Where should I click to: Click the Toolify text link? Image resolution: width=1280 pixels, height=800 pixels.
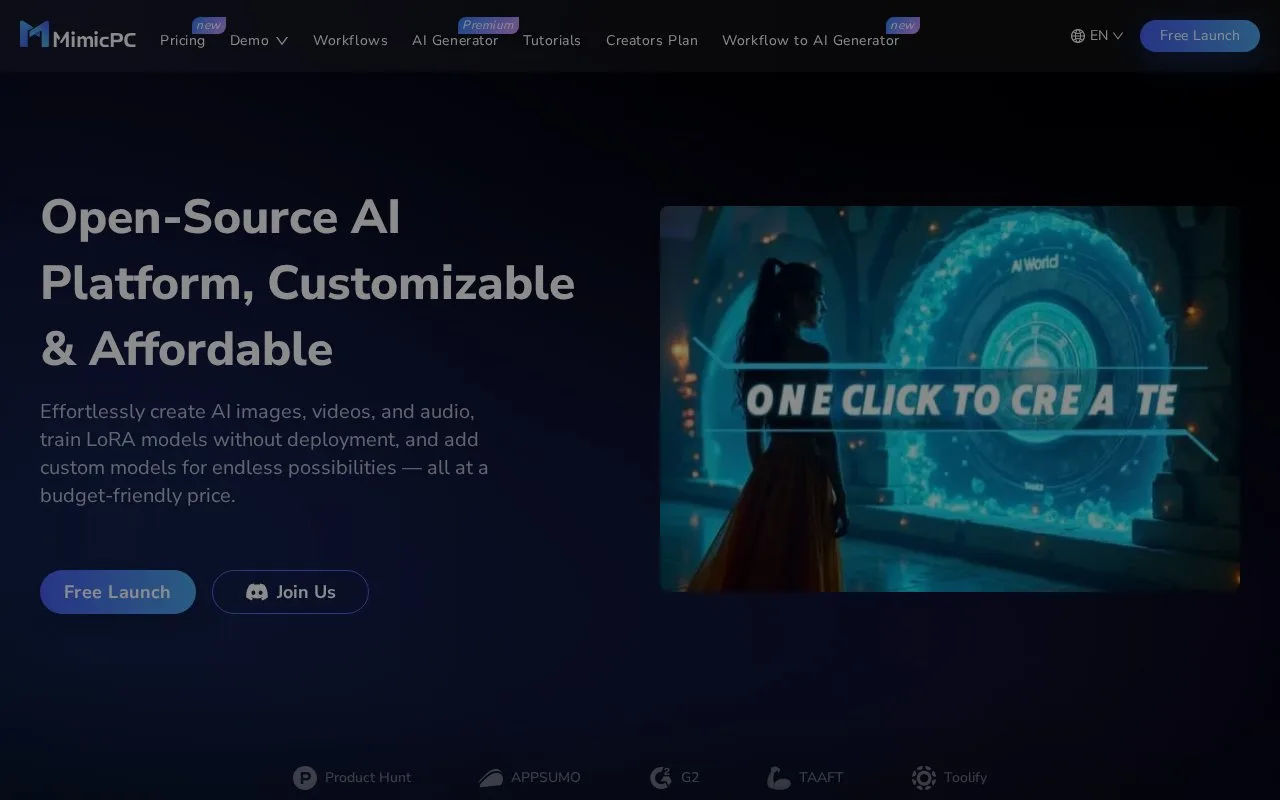(x=965, y=777)
